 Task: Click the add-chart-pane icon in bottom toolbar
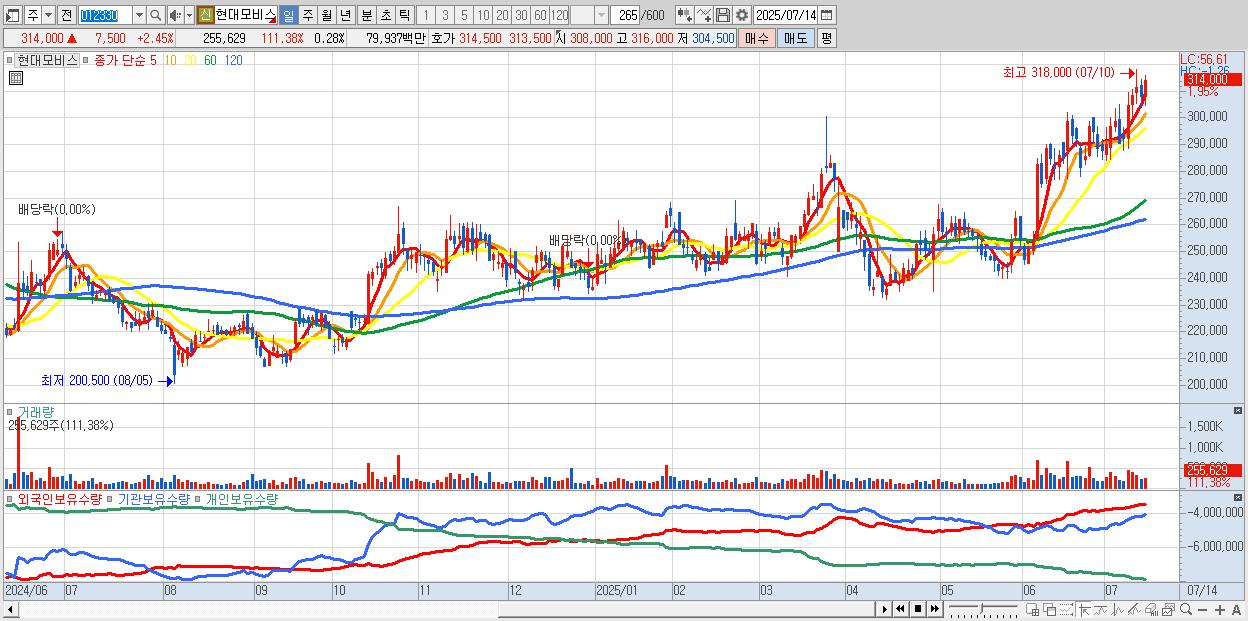coord(1033,609)
